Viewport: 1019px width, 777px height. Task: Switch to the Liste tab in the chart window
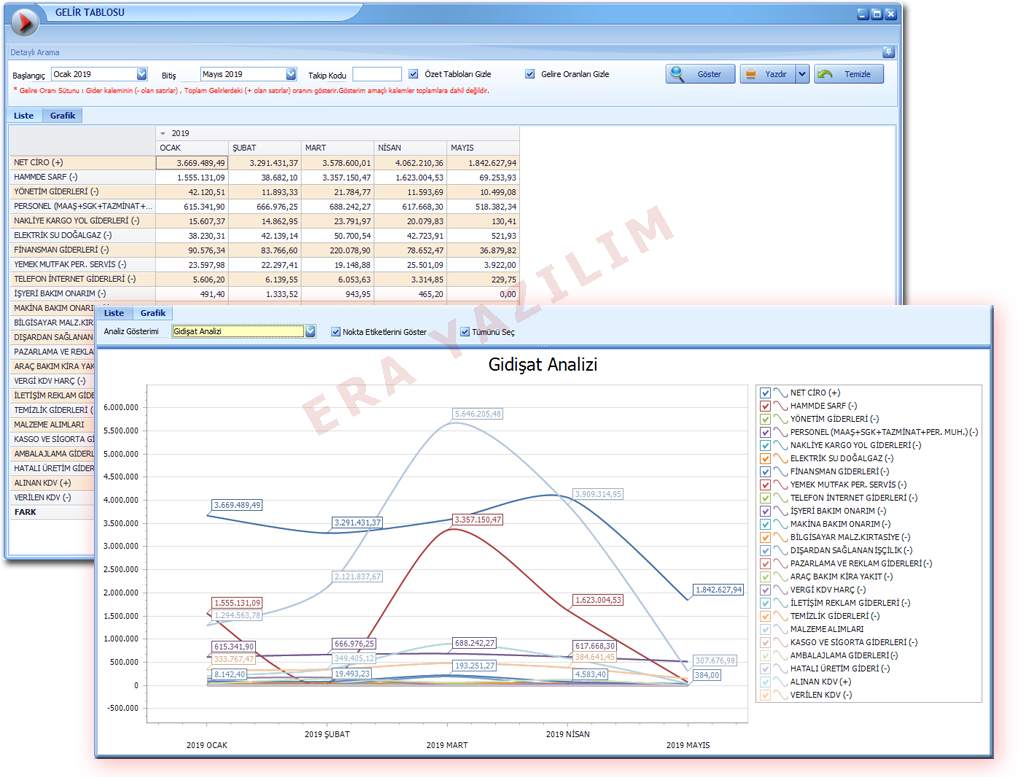pyautogui.click(x=114, y=313)
